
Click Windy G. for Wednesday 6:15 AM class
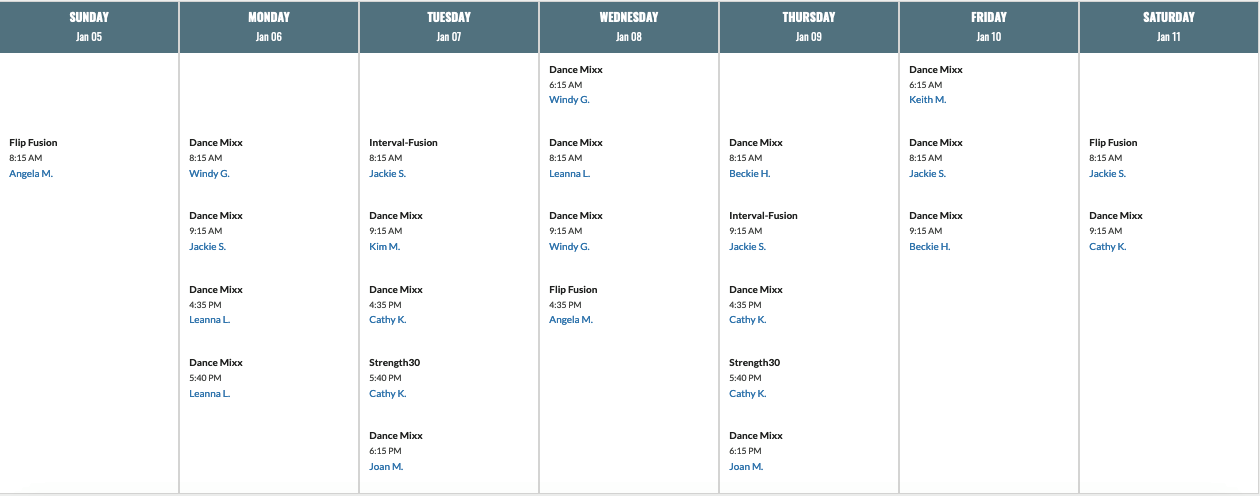[569, 100]
